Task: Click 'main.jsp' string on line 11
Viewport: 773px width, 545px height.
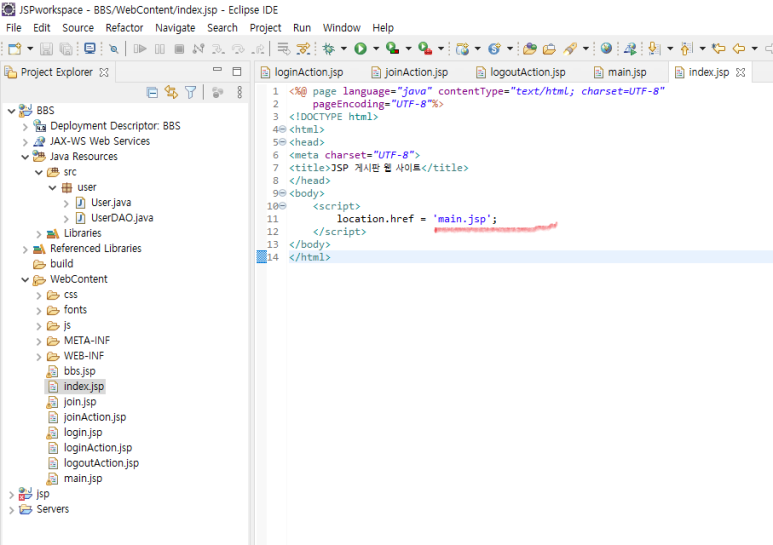Action: (462, 219)
